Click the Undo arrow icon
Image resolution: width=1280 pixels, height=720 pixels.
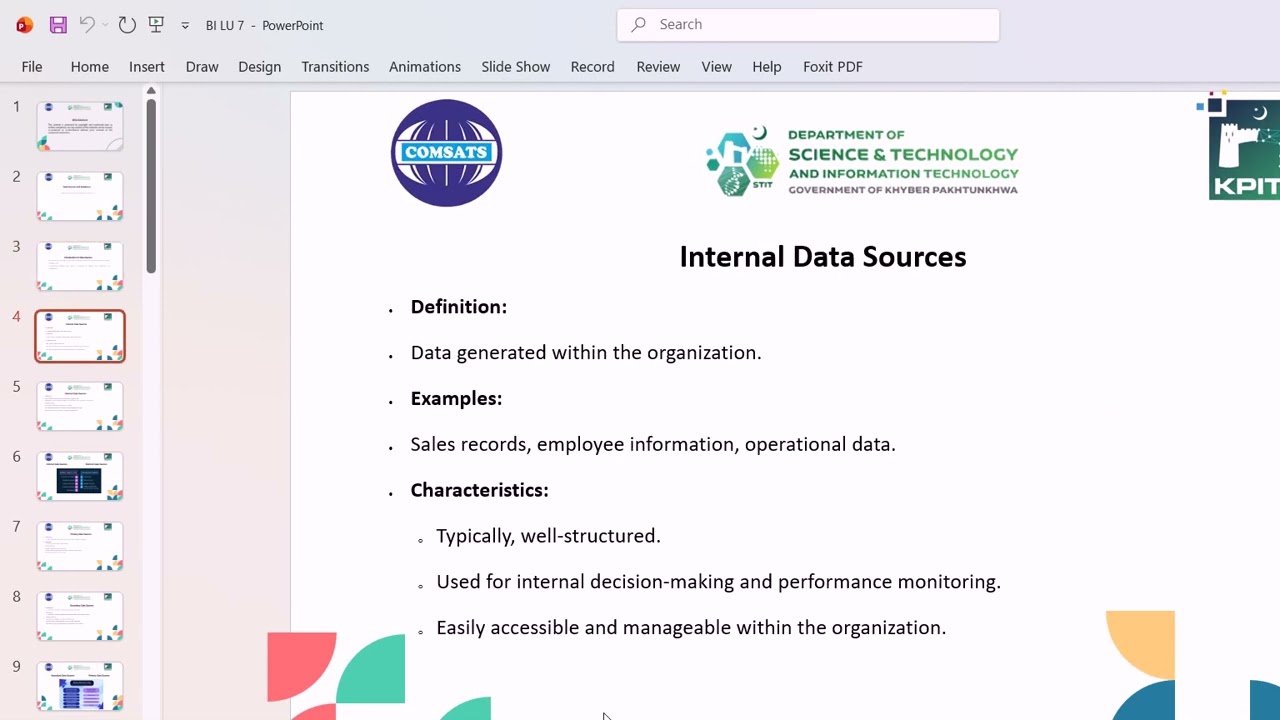point(87,25)
